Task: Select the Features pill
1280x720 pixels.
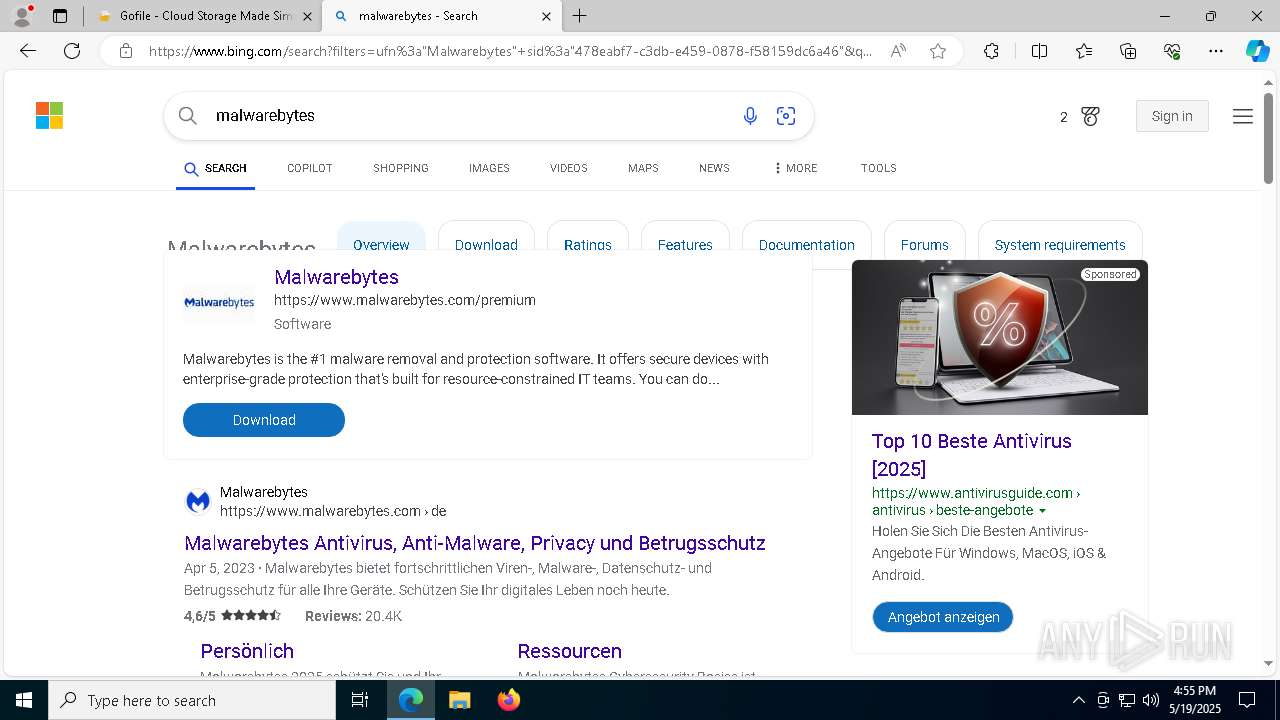Action: (x=685, y=239)
